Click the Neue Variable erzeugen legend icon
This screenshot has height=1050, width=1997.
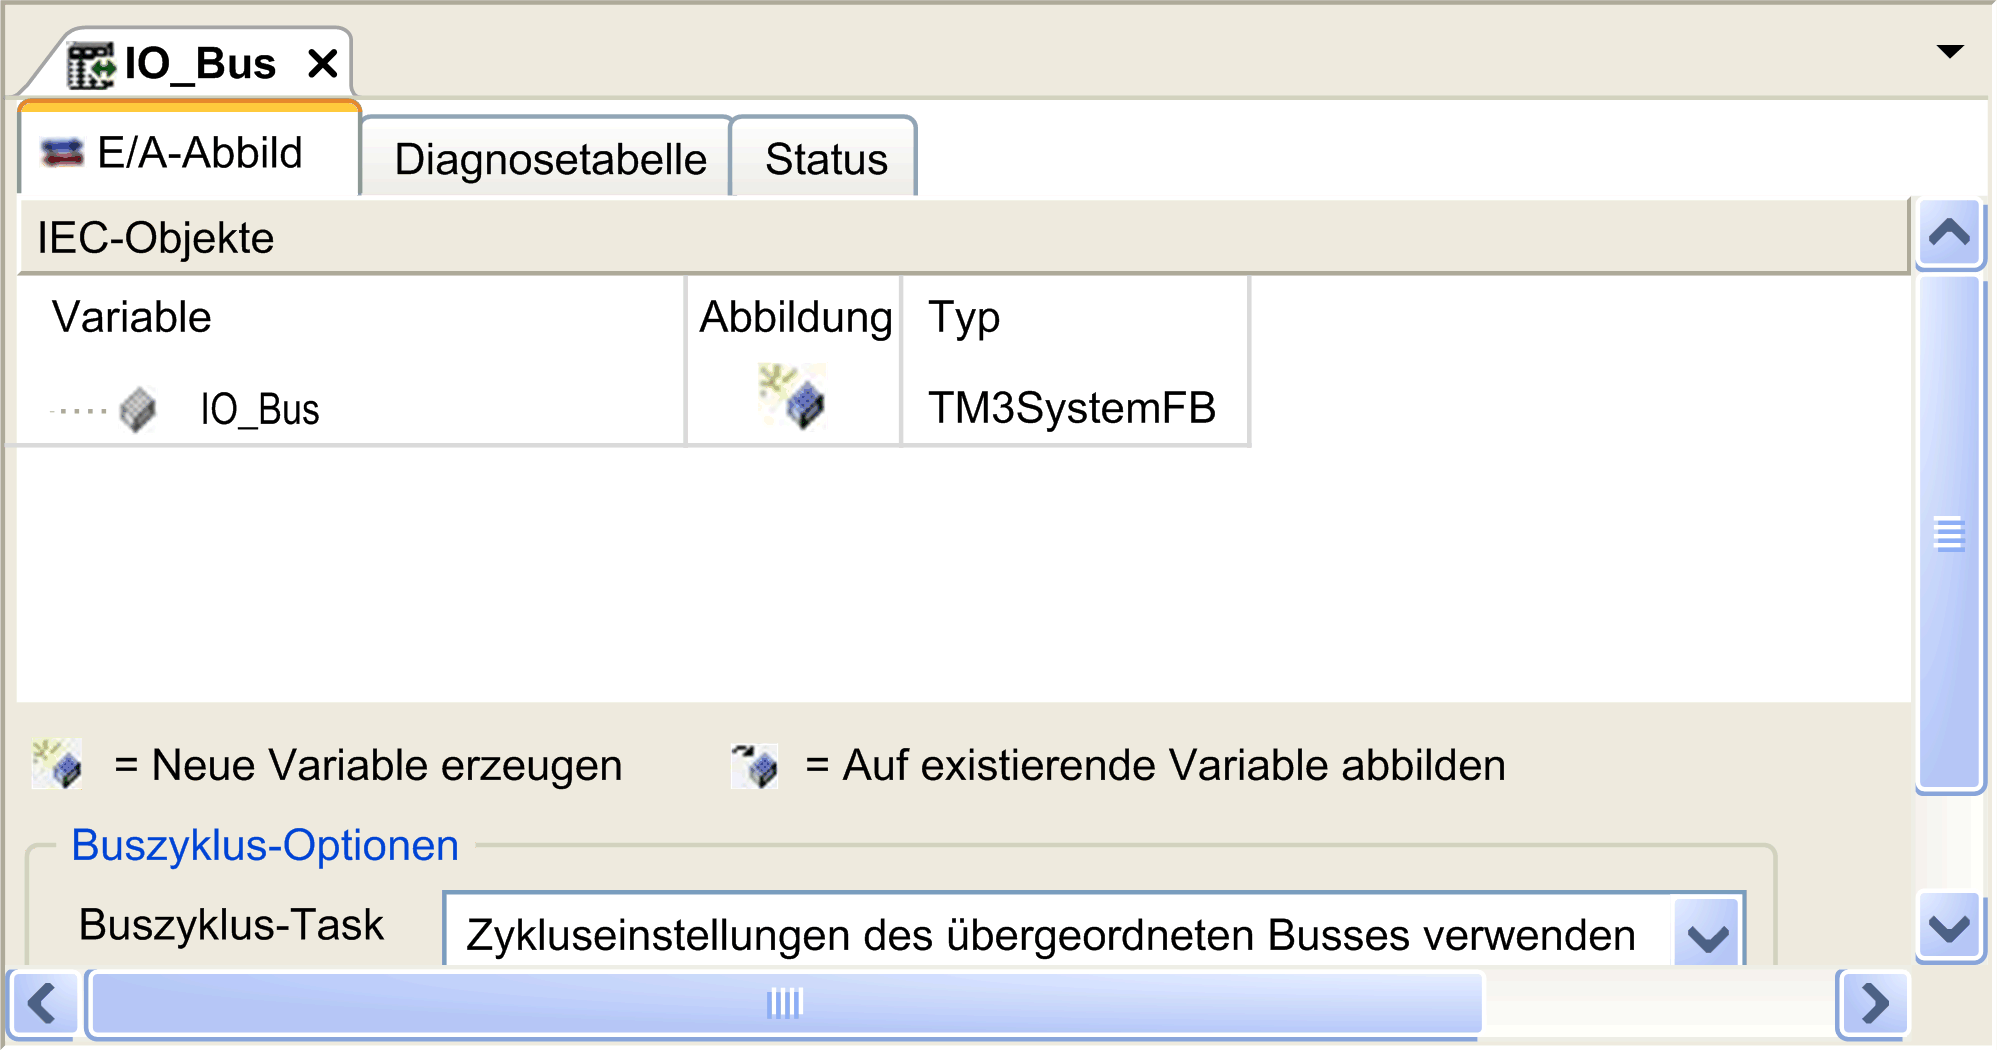pos(57,765)
